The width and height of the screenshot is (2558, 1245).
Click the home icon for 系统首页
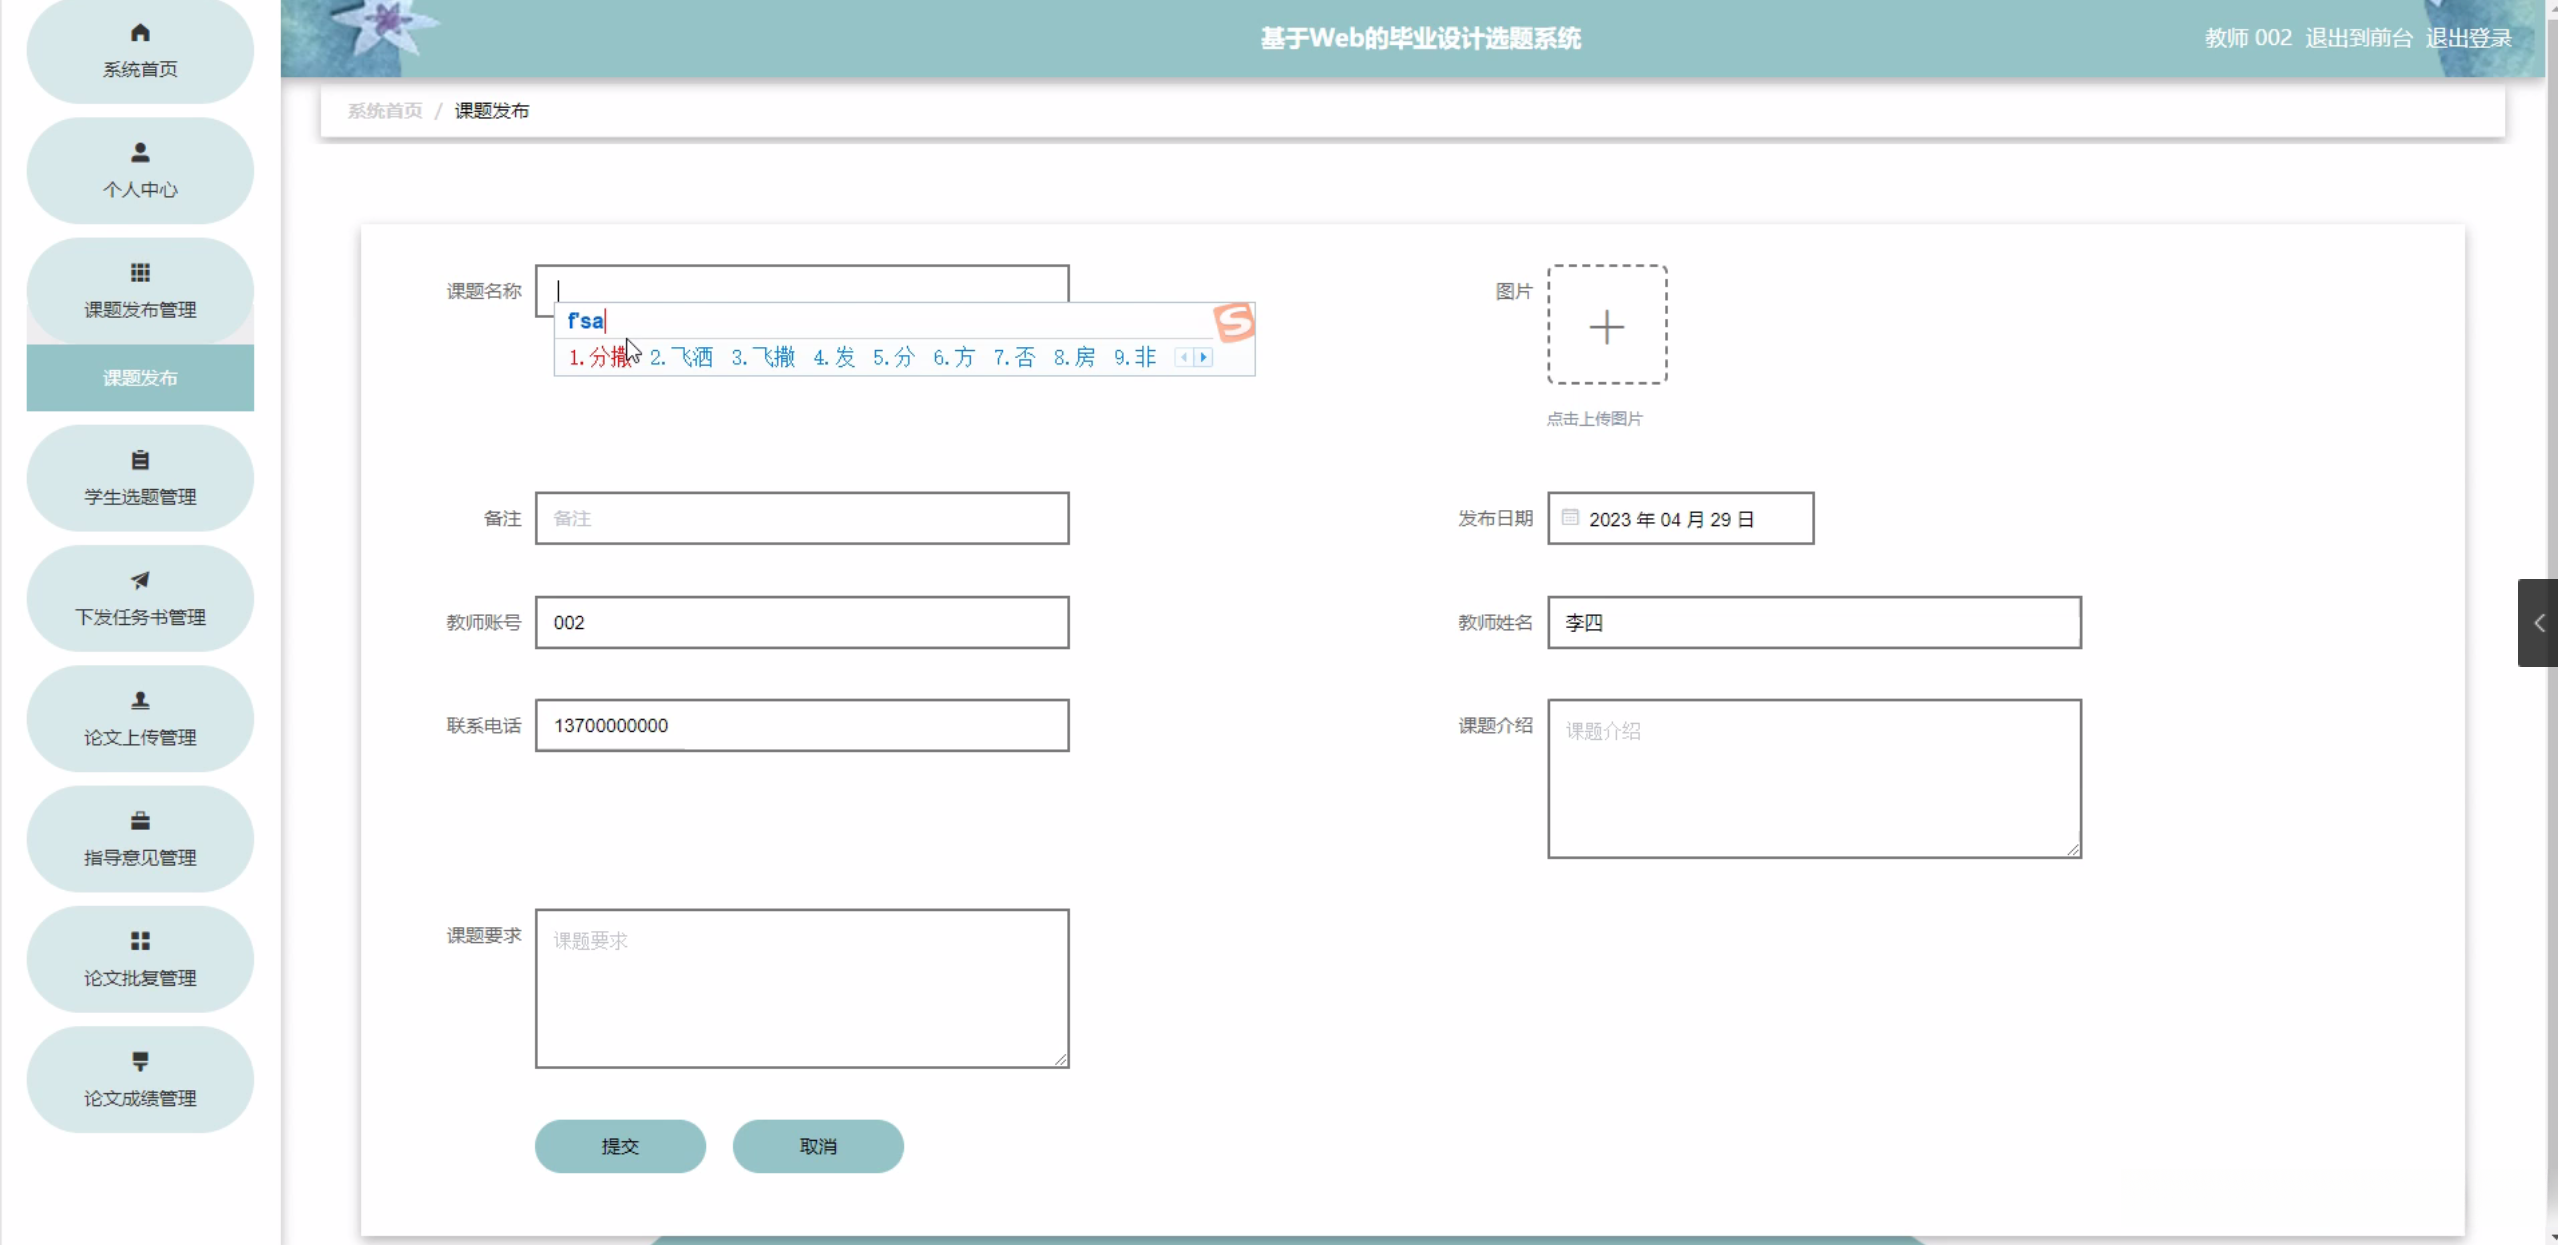click(x=140, y=33)
